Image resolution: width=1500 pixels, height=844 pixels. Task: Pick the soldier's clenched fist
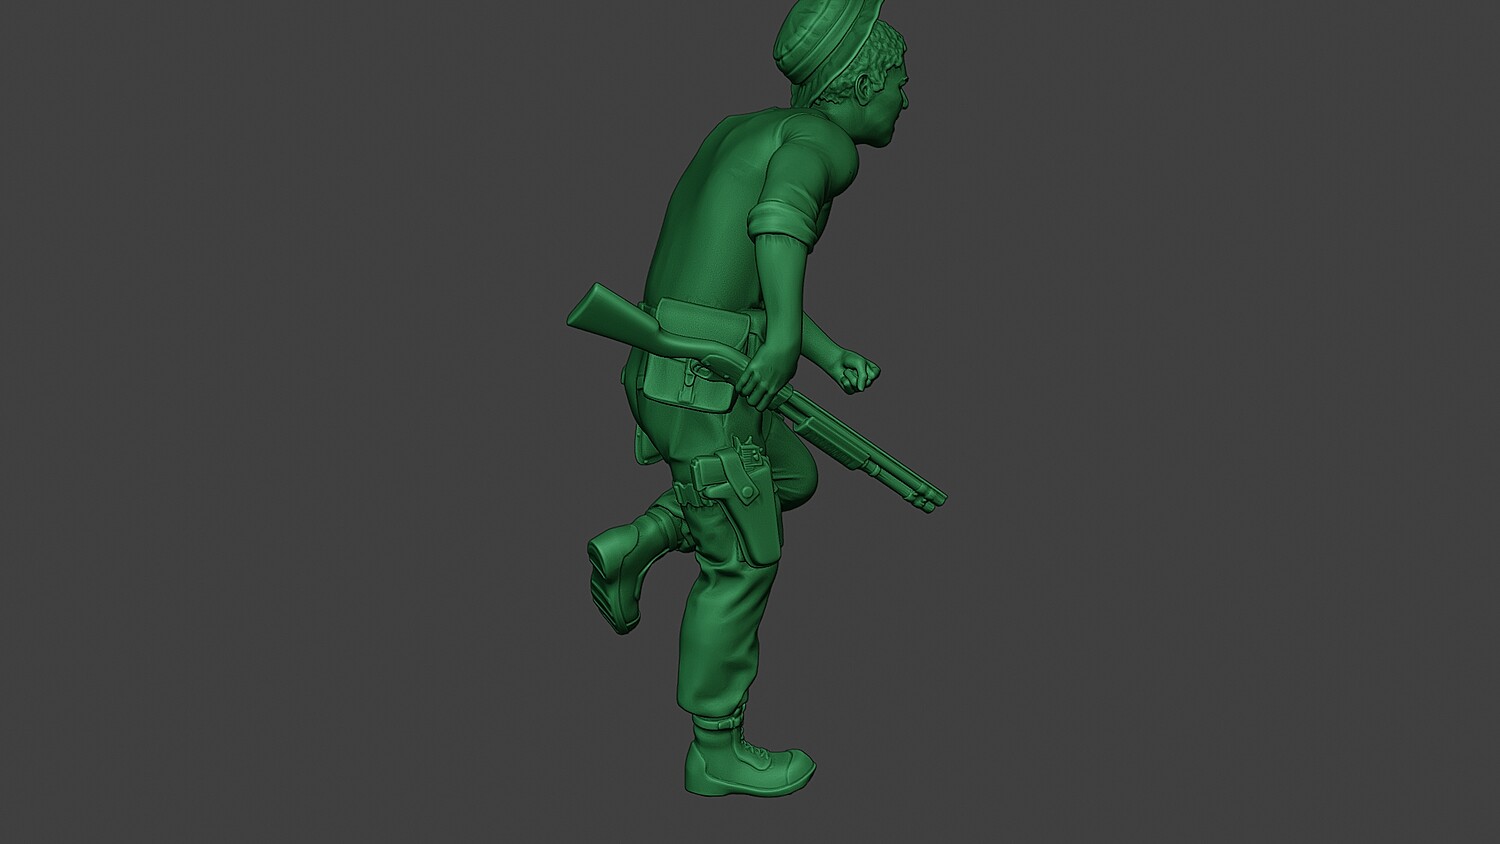click(x=858, y=369)
